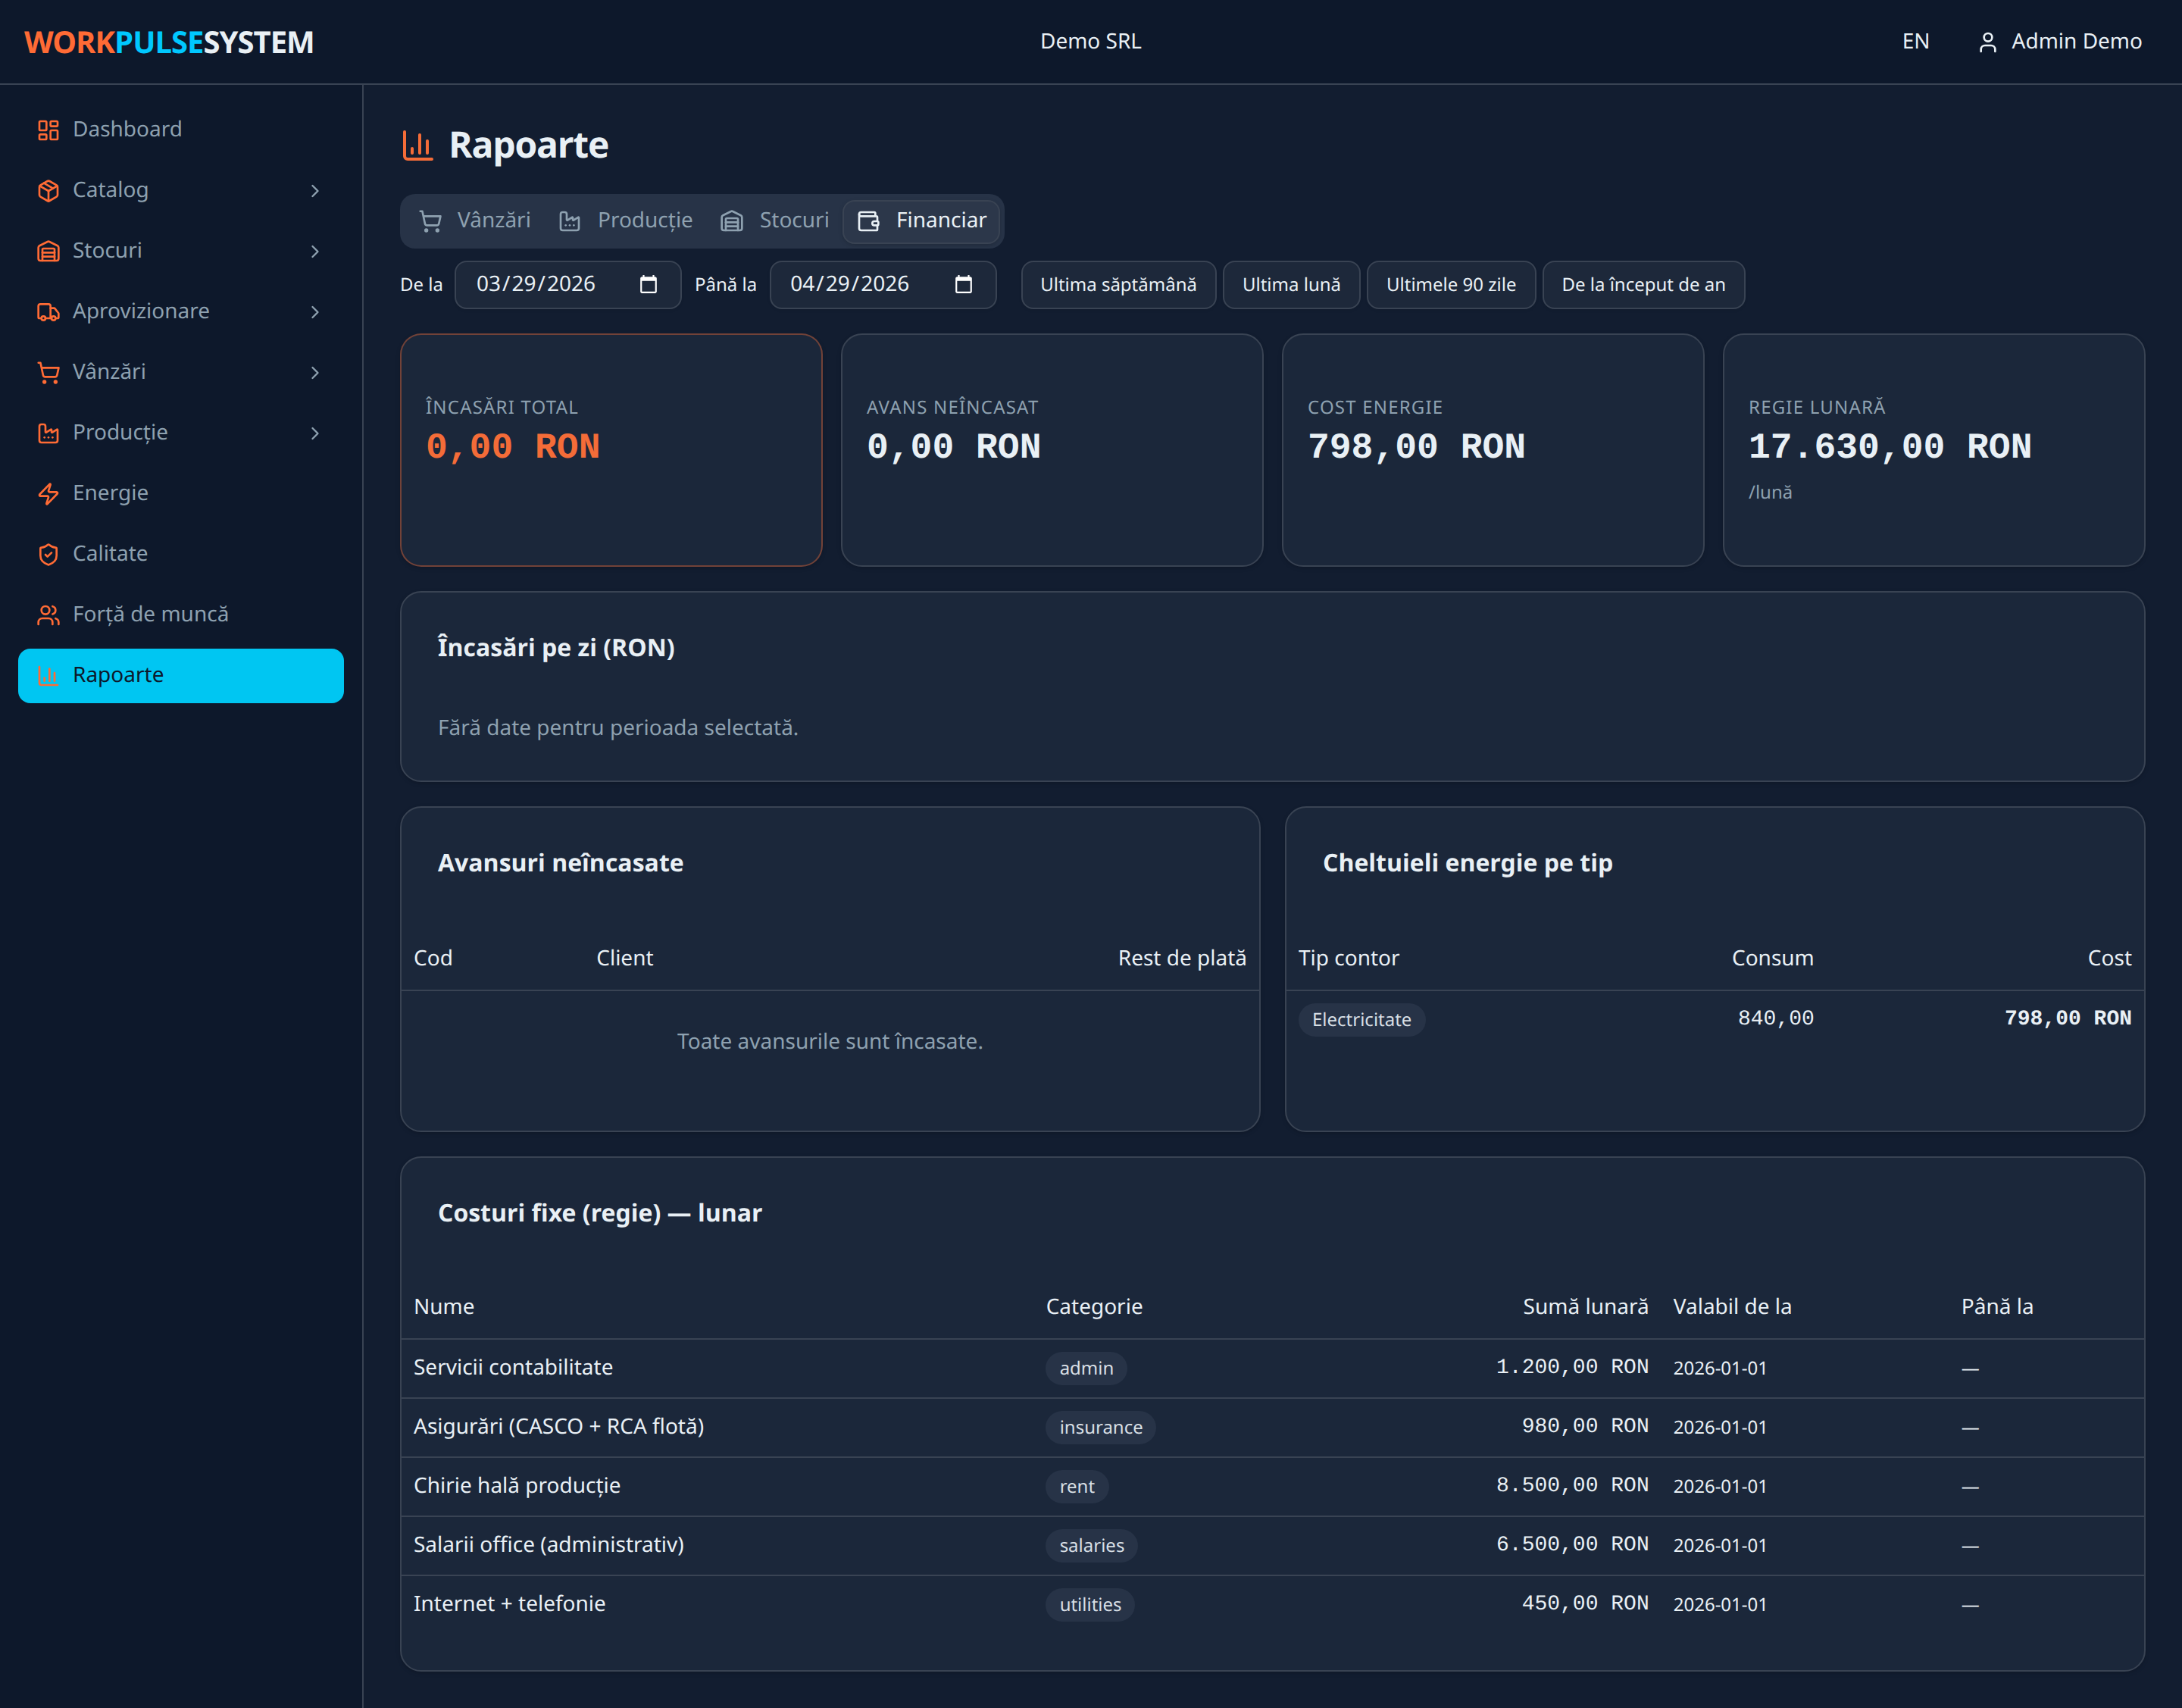Click the user avatar icon near Admin Demo

pos(1987,42)
